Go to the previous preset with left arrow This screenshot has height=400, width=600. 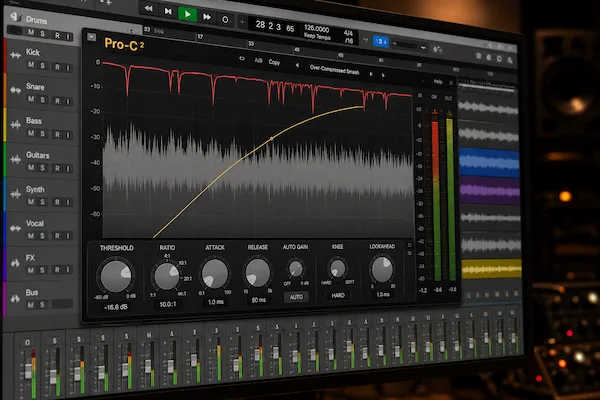coord(297,65)
